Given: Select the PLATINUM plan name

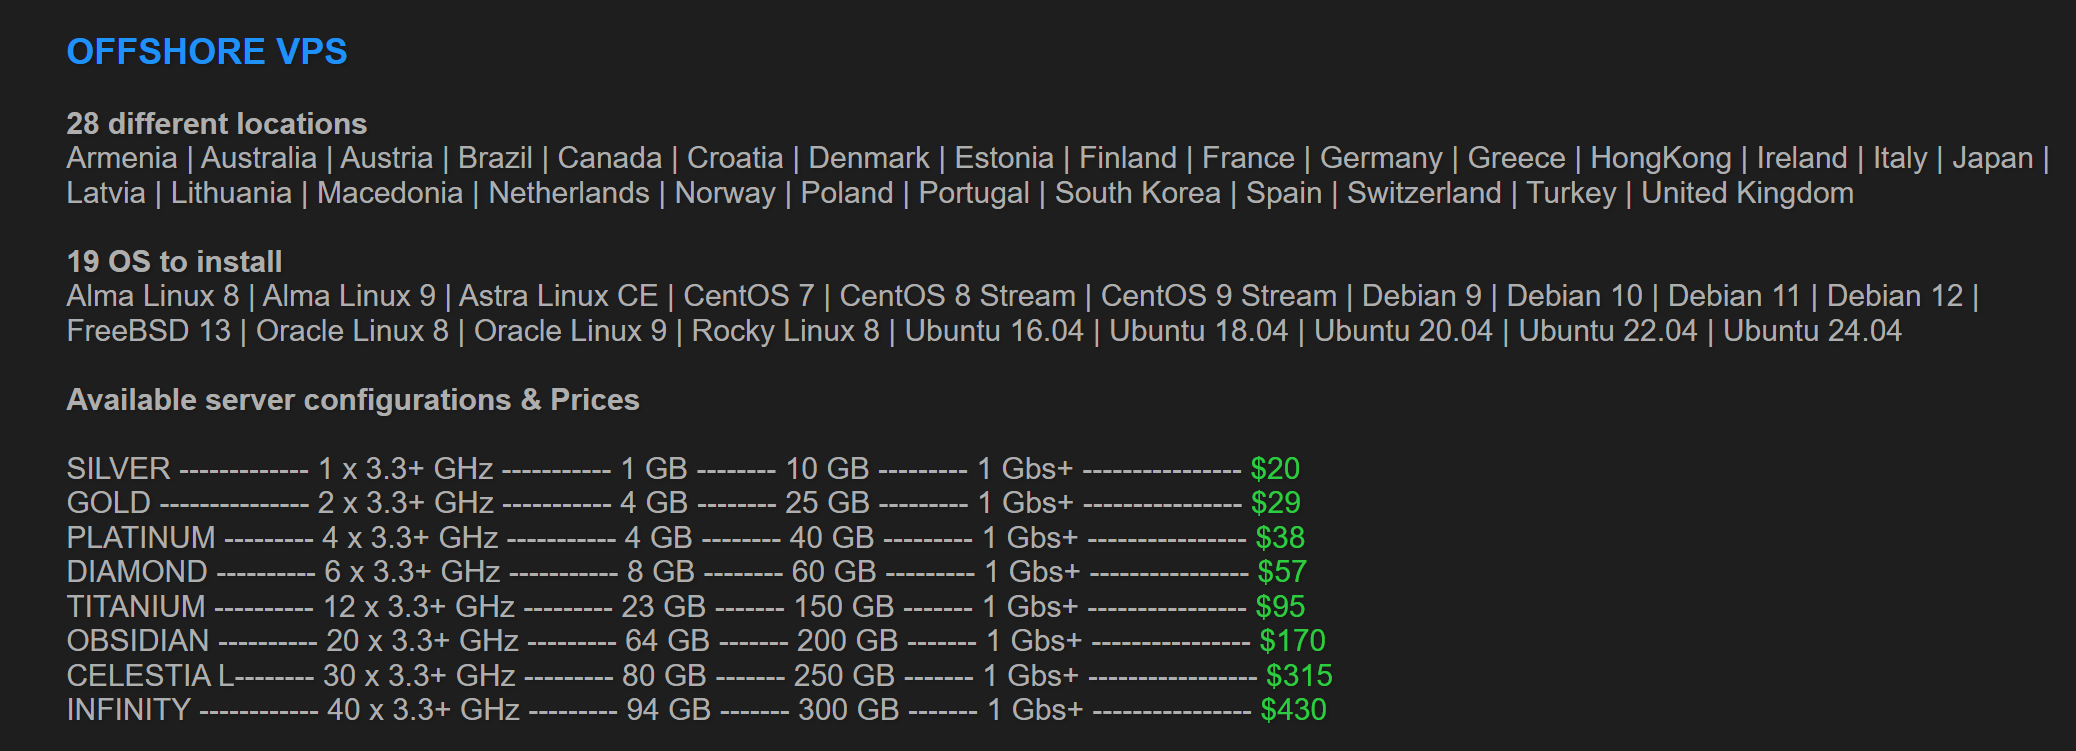Looking at the screenshot, I should (140, 538).
